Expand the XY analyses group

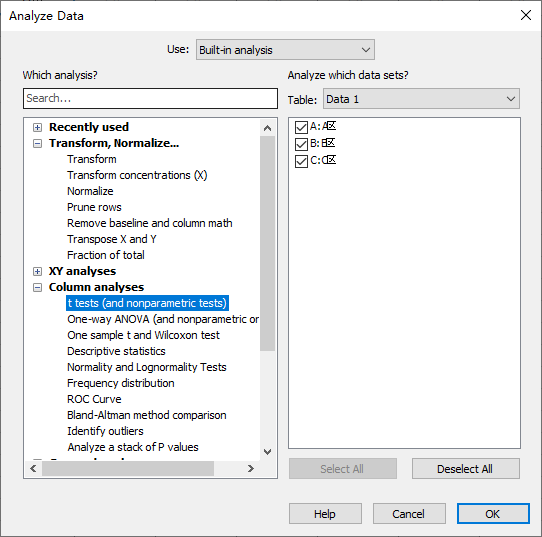point(37,271)
